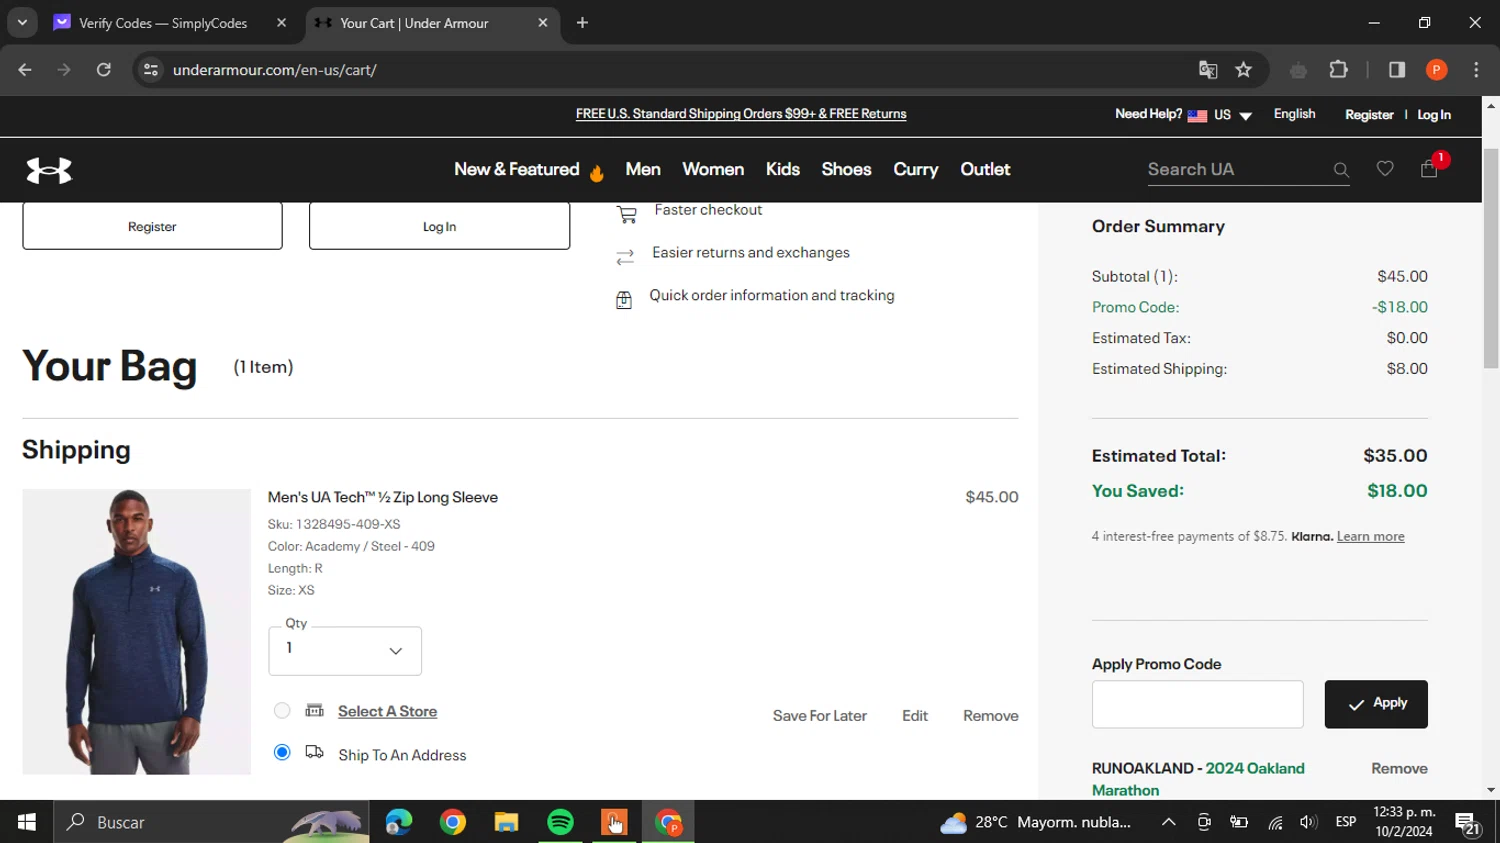Edit the bag item

[x=915, y=716]
